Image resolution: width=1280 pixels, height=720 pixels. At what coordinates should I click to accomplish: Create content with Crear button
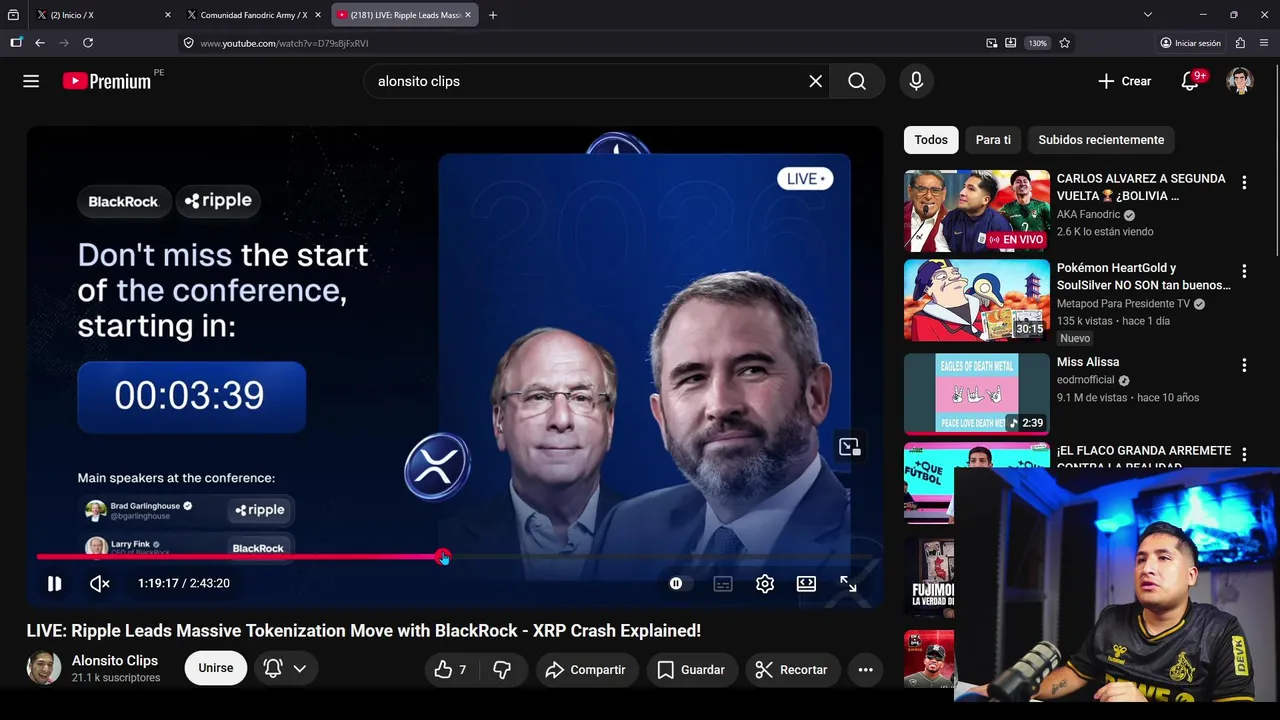1124,81
